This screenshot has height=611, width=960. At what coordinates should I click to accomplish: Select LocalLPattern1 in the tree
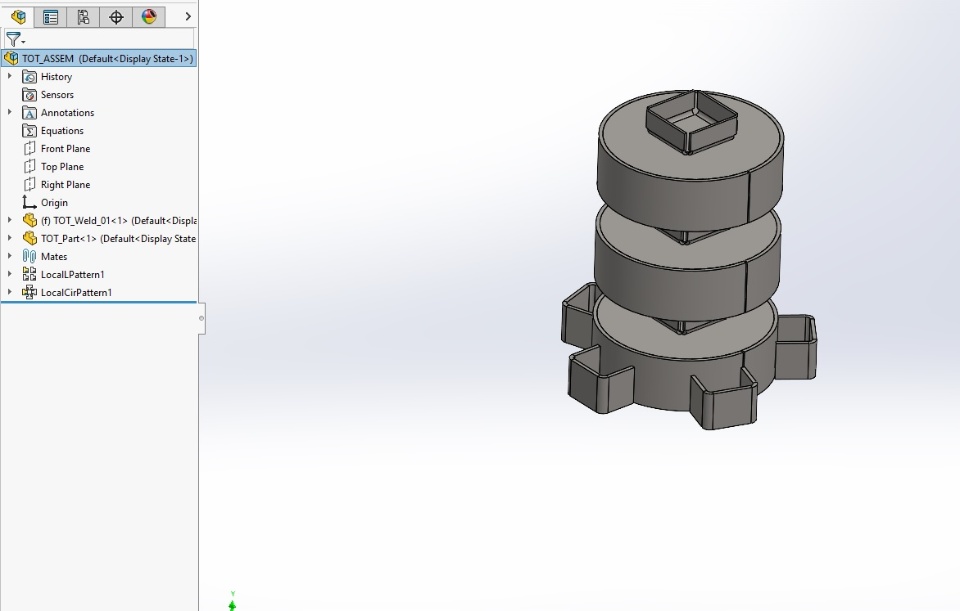72,274
